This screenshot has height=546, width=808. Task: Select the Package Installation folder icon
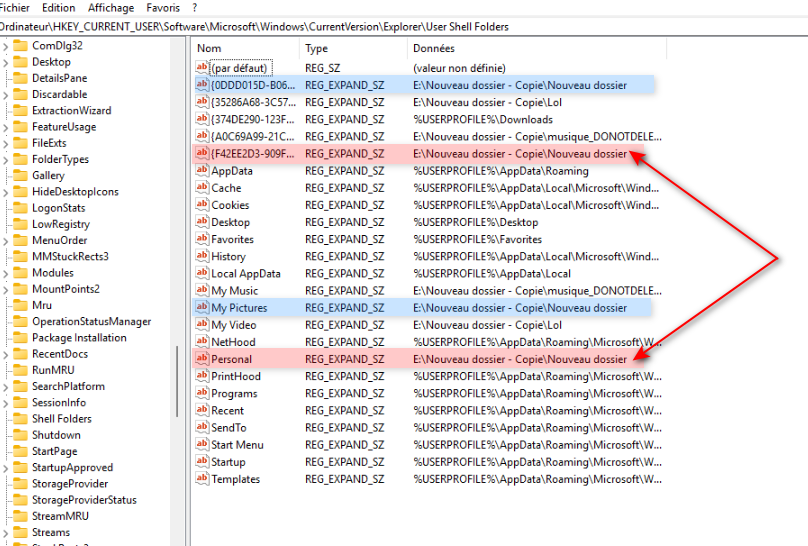[x=20, y=337]
